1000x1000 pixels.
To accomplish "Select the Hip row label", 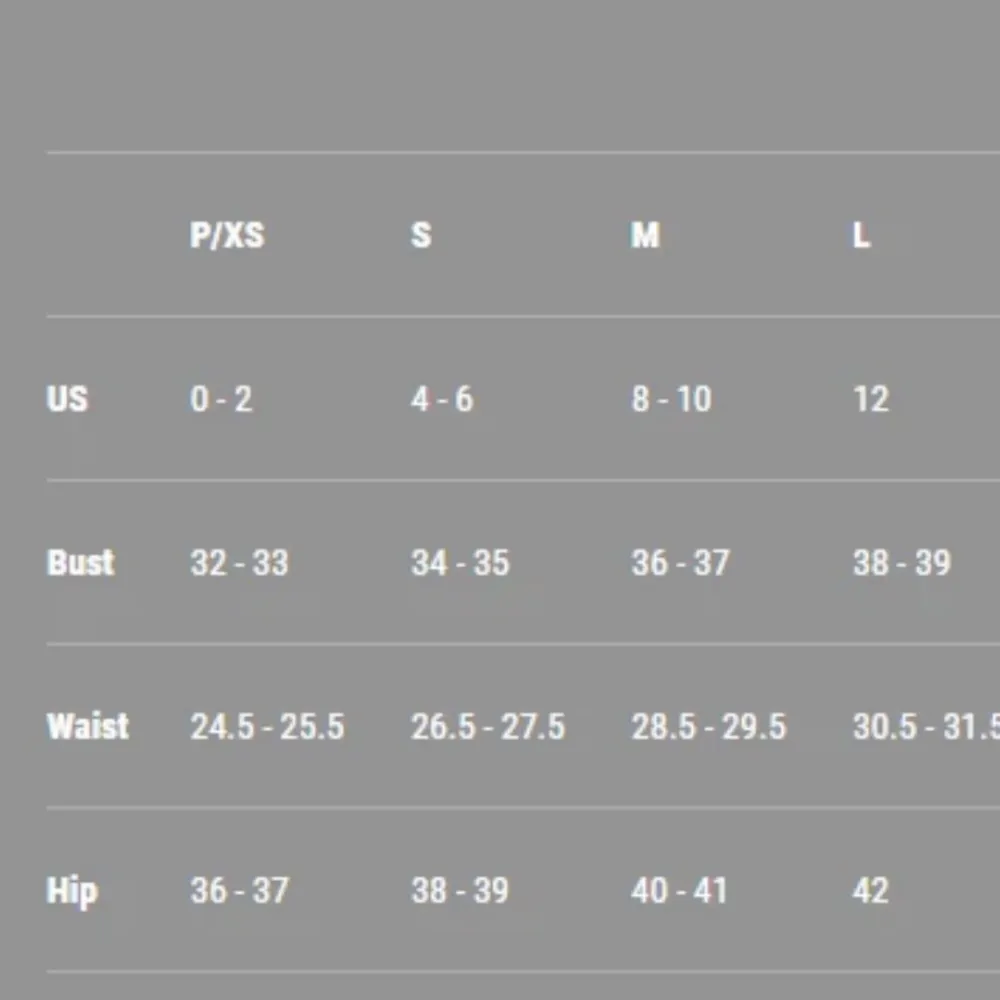I will coord(72,890).
